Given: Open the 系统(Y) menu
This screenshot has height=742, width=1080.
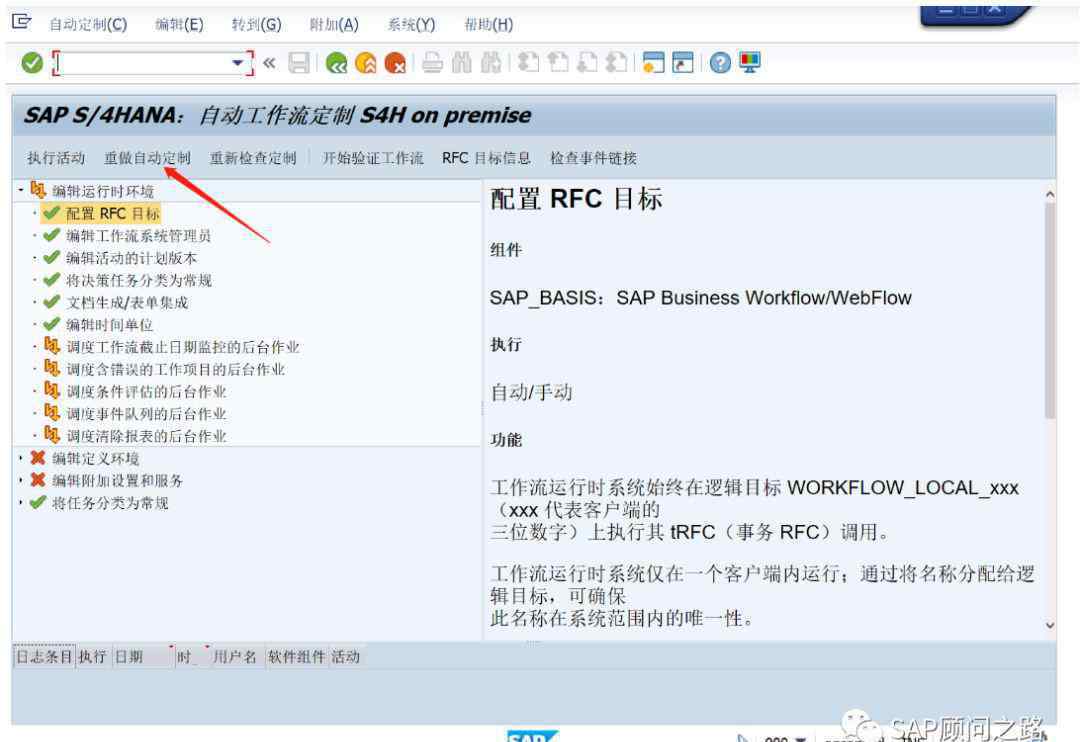Looking at the screenshot, I should tap(411, 25).
